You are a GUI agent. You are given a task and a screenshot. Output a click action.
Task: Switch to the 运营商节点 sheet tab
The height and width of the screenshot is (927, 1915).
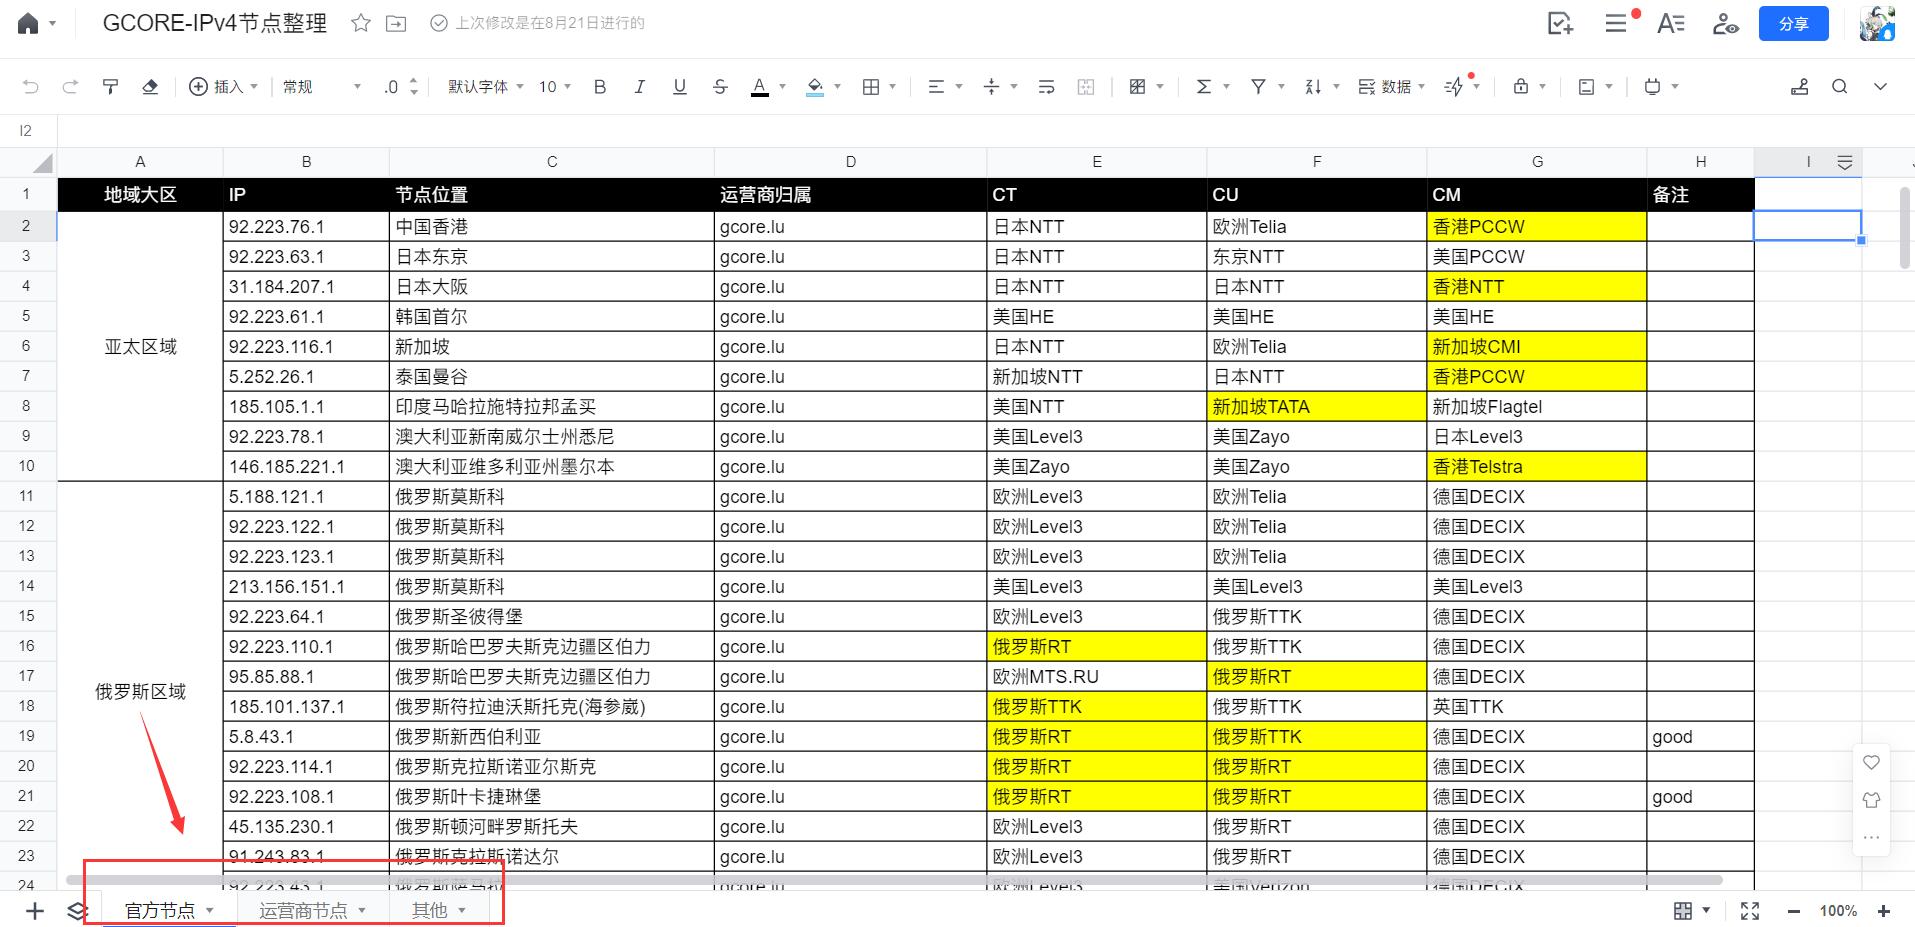pos(303,910)
